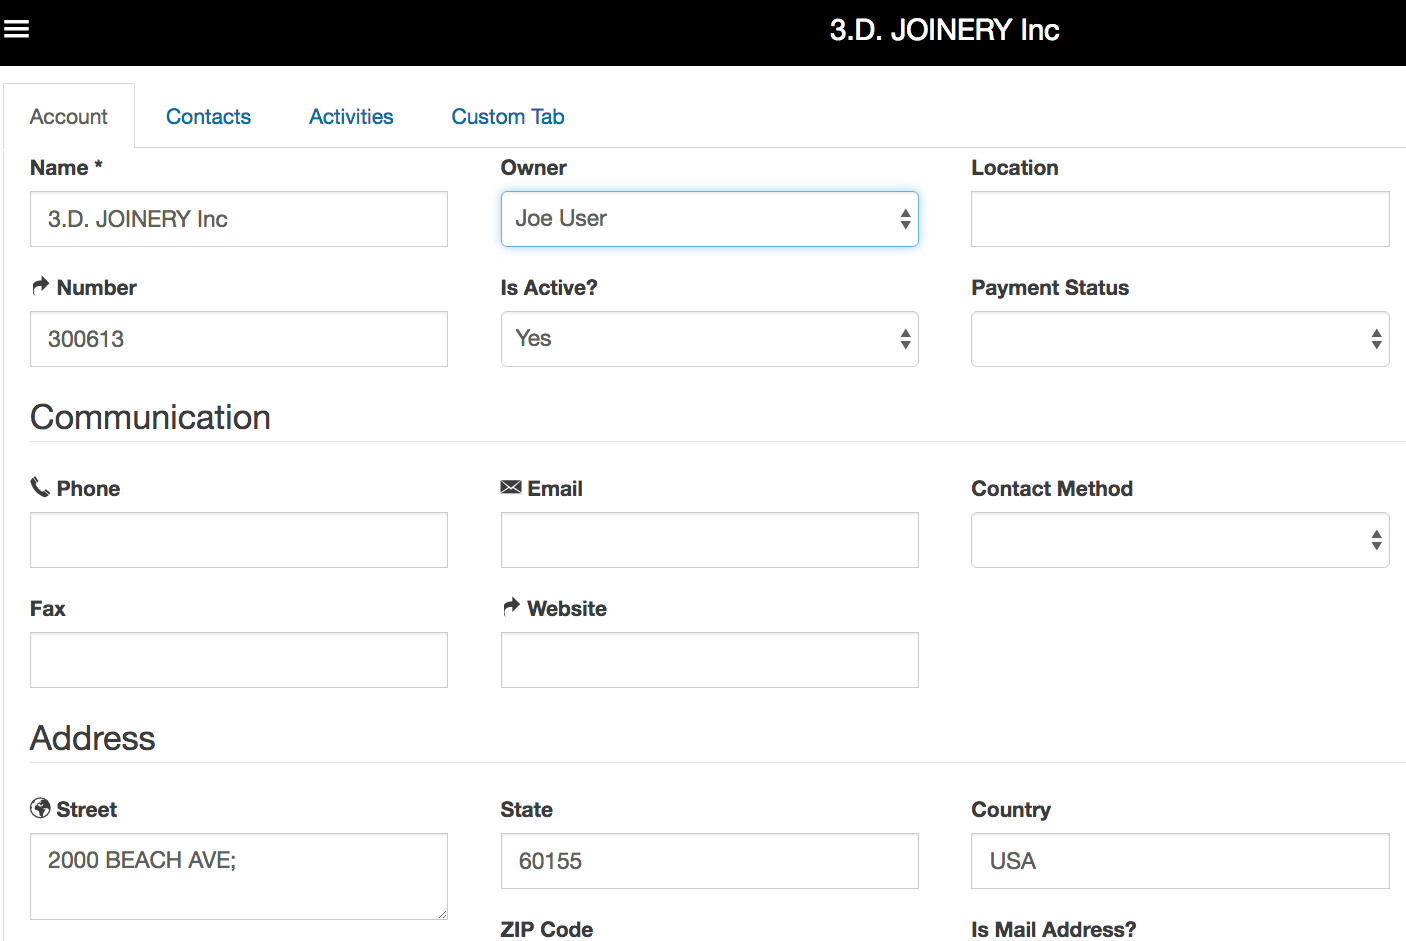Click the Fax field label
1406x941 pixels.
click(x=48, y=609)
